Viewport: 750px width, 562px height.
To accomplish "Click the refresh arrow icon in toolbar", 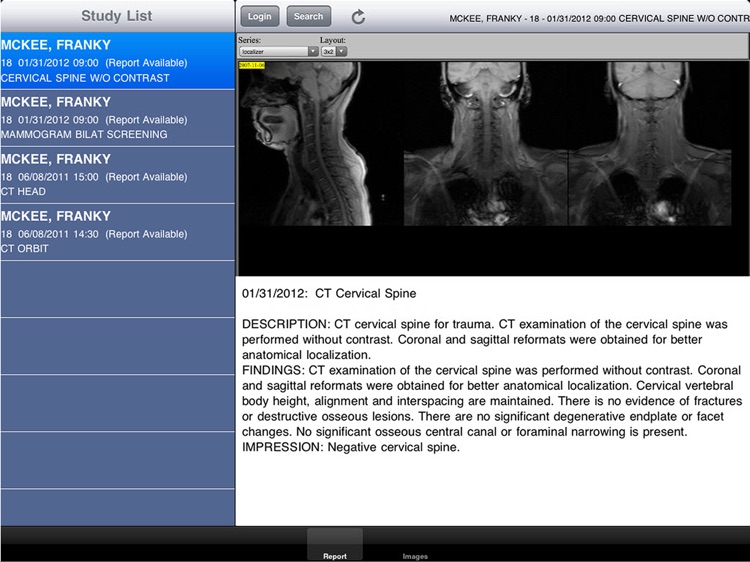I will point(358,17).
